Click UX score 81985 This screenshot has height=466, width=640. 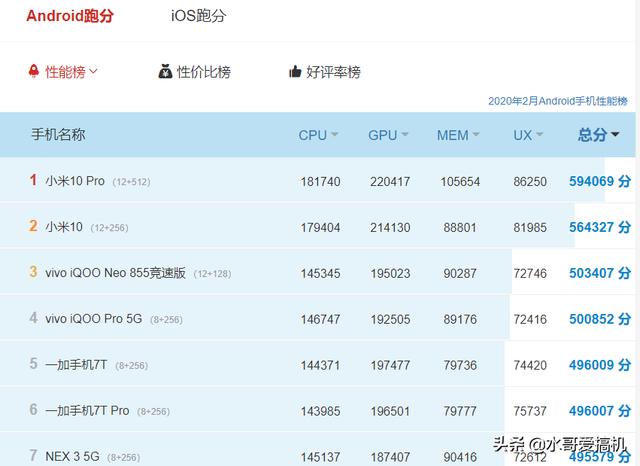(530, 227)
